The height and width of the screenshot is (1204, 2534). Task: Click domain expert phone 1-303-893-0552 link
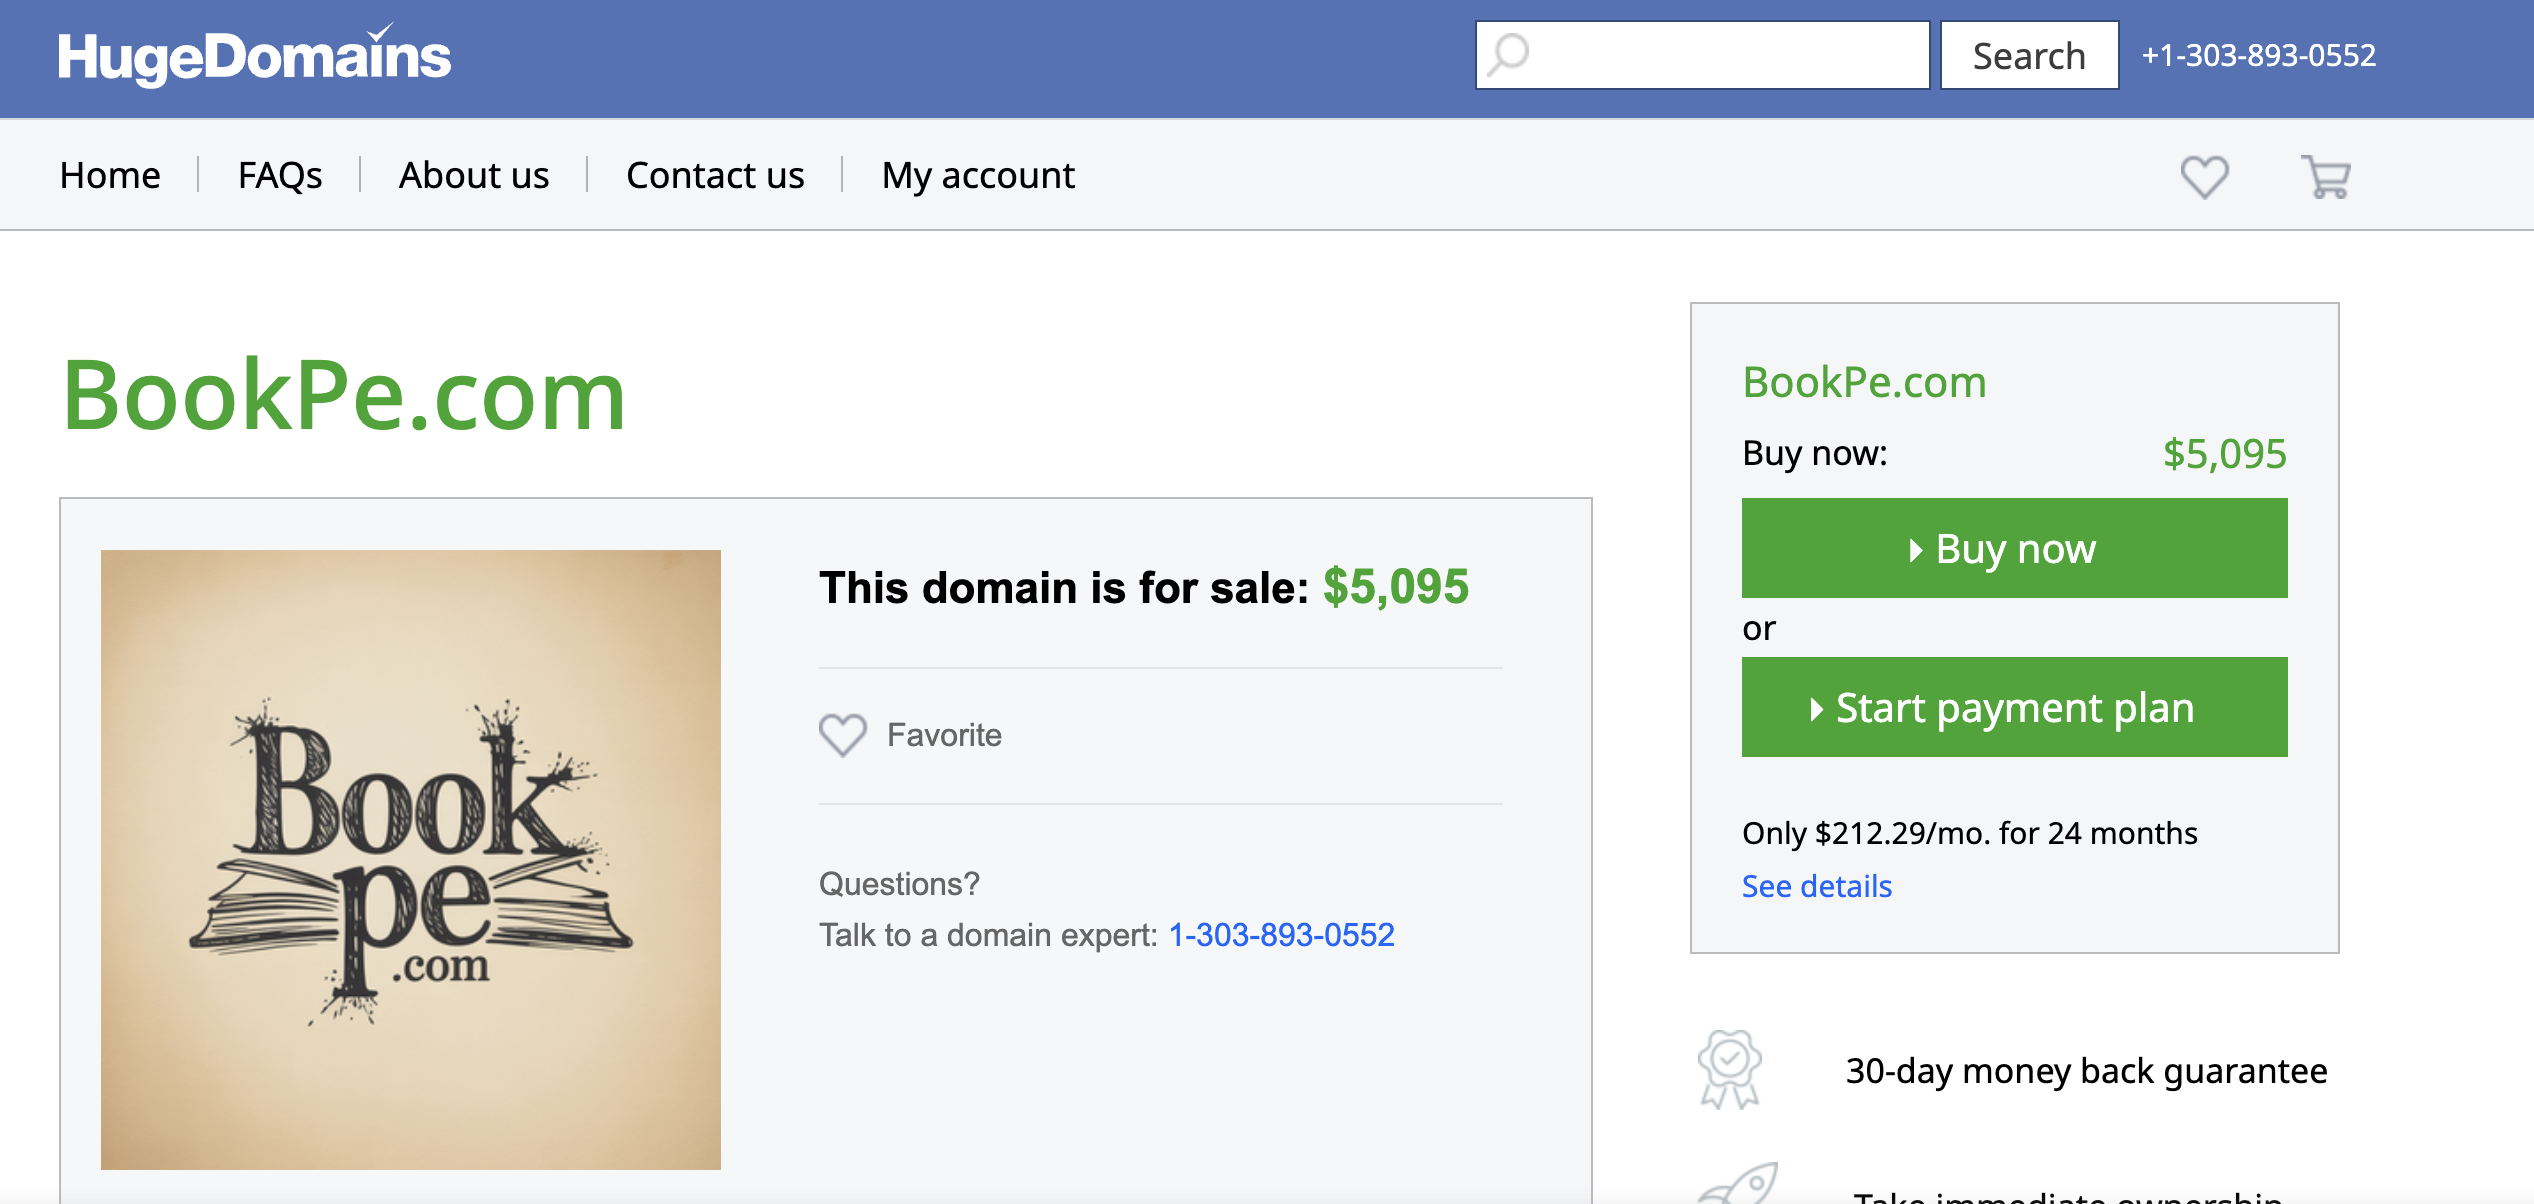click(x=1281, y=935)
